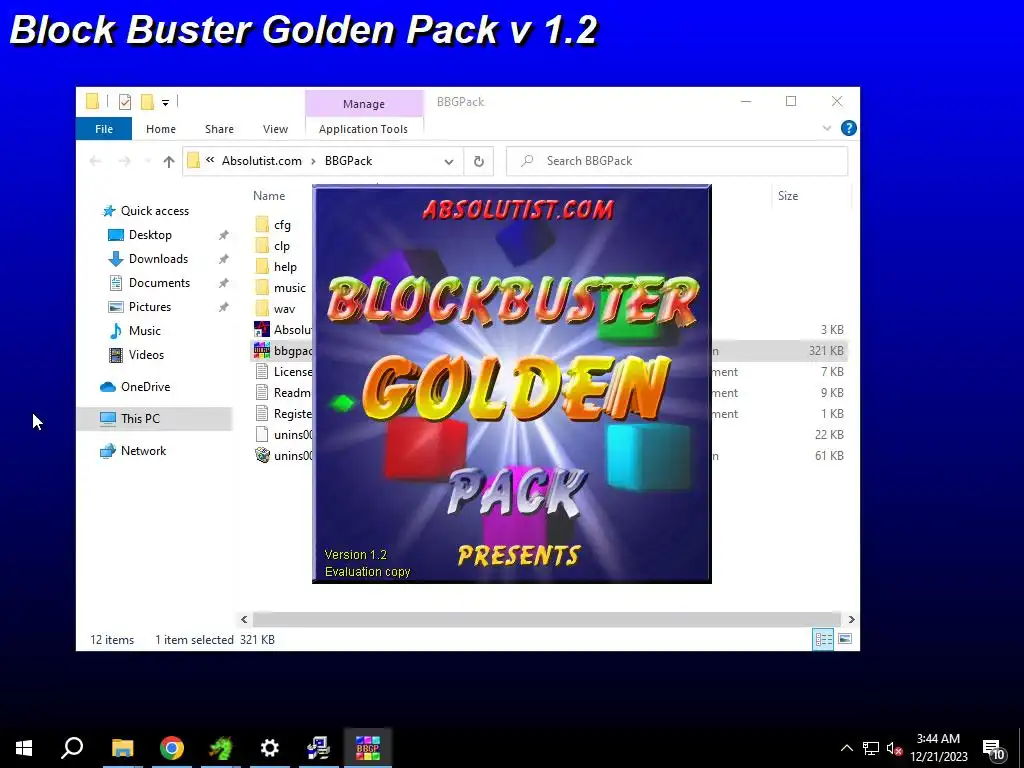Screen dimensions: 1024x768
Task: Show hidden system tray icons
Action: pos(846,748)
